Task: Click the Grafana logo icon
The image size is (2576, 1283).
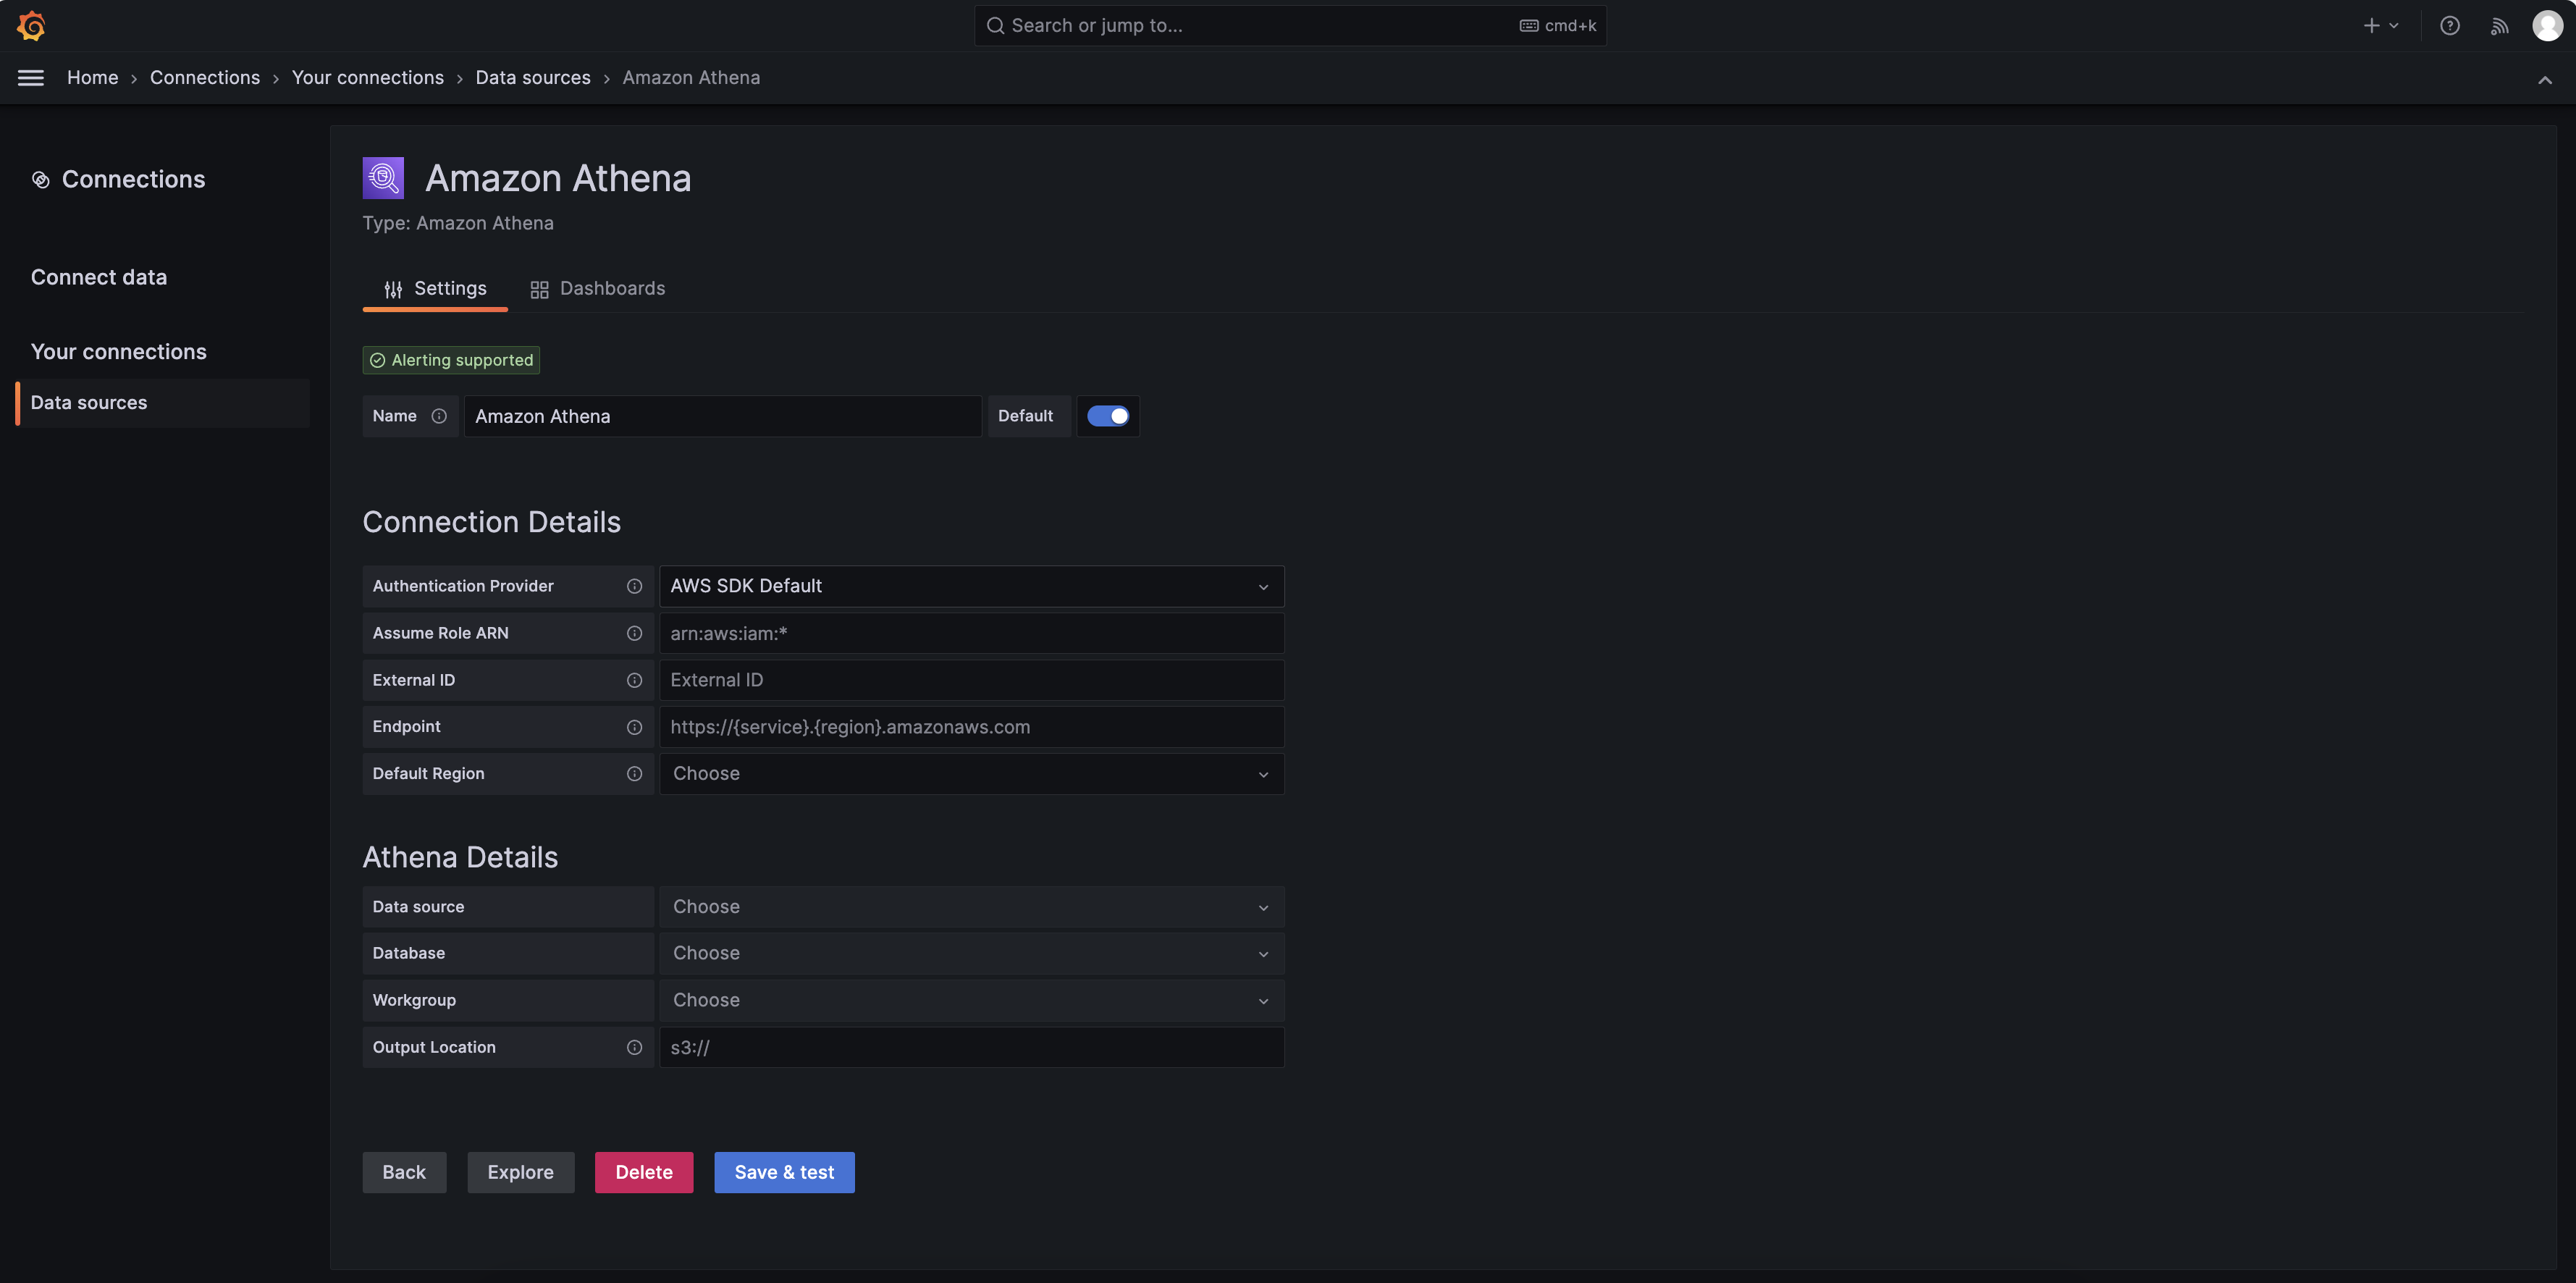Action: click(31, 26)
